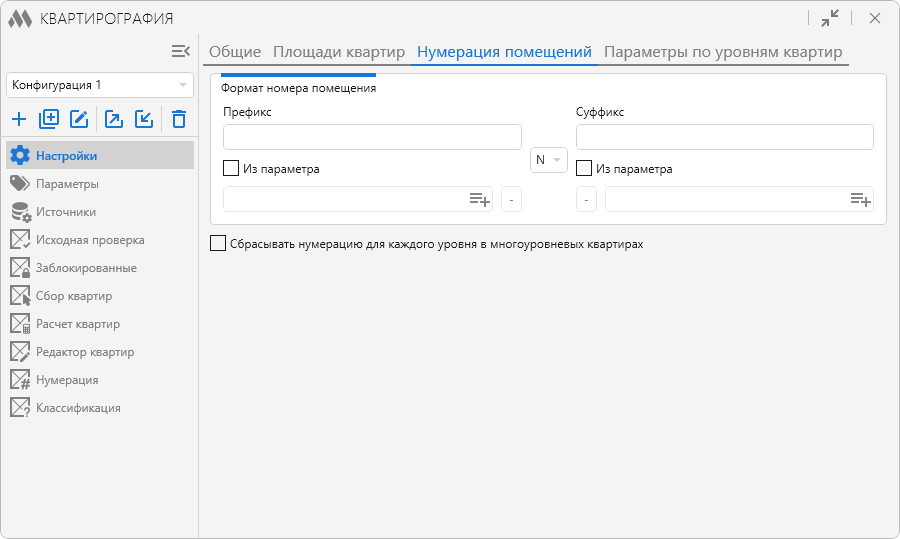Click the edit configuration pencil icon
Image resolution: width=900 pixels, height=539 pixels.
click(79, 120)
